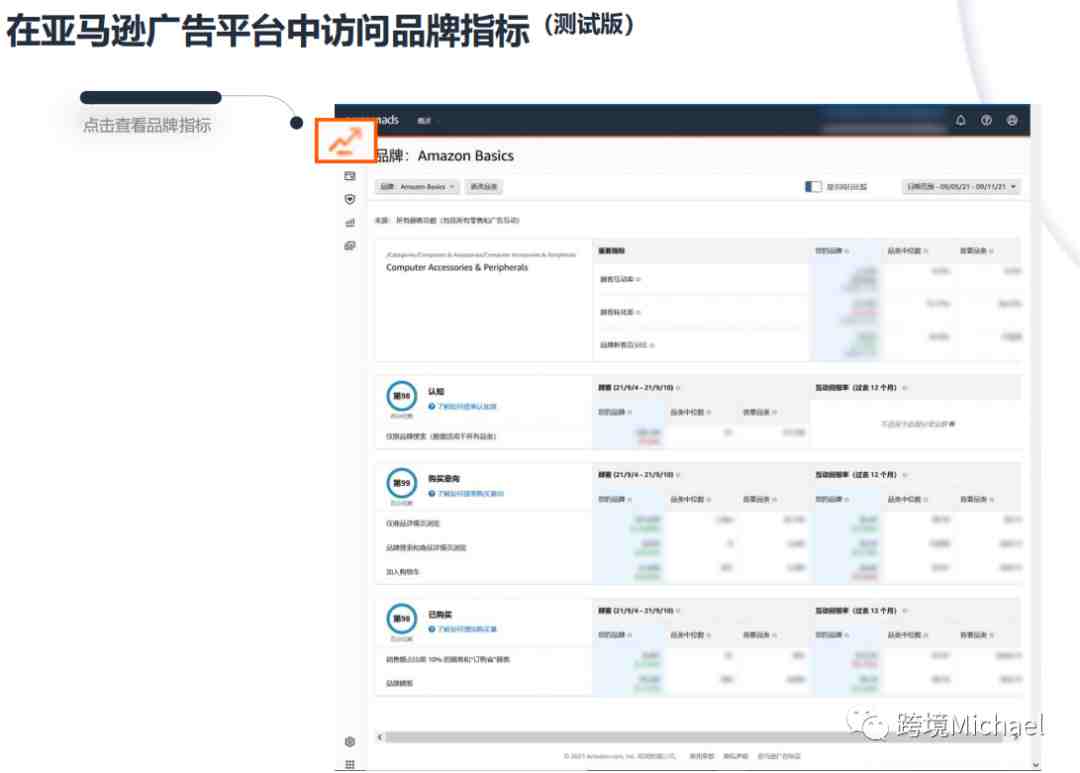Select the 第98 percentile circle beside 认知
Screen dimensions: 1080x773
pyautogui.click(x=402, y=396)
